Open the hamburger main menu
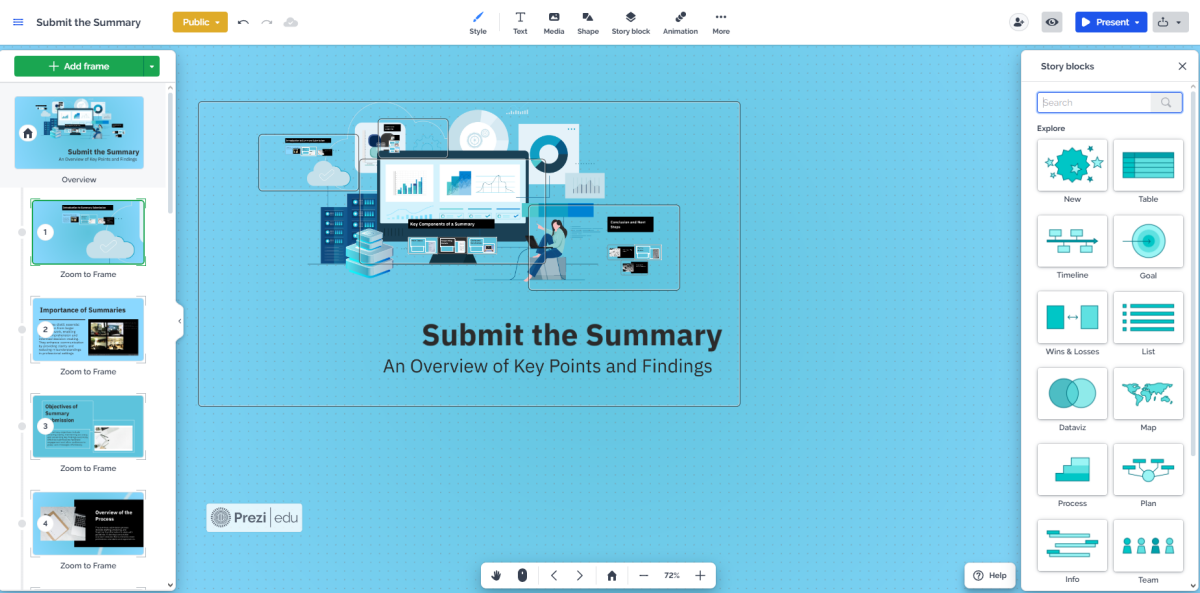This screenshot has height=593, width=1200. 18,22
